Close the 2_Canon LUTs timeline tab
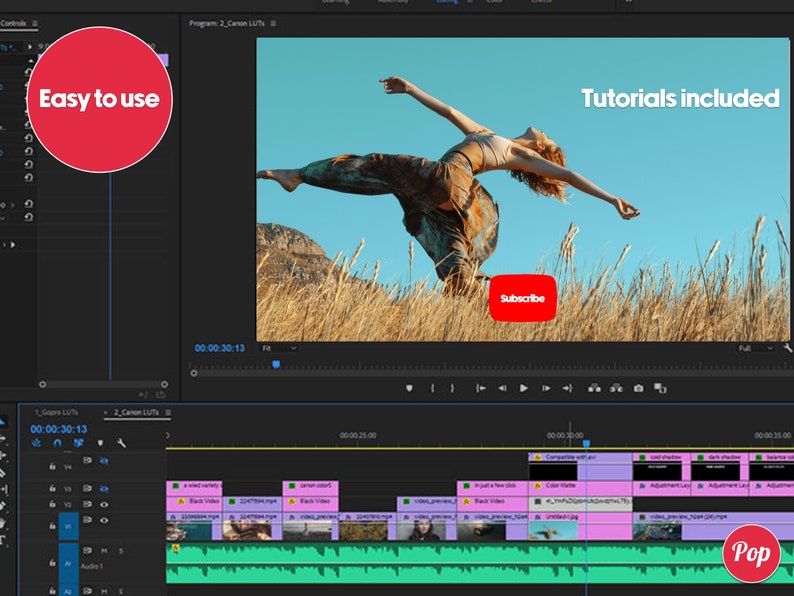This screenshot has height=596, width=794. (106, 412)
